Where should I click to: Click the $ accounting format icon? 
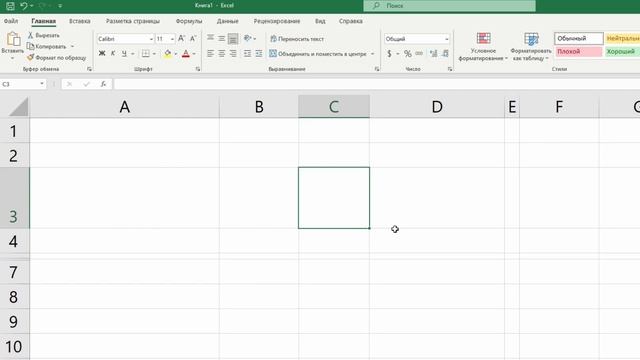coord(389,53)
